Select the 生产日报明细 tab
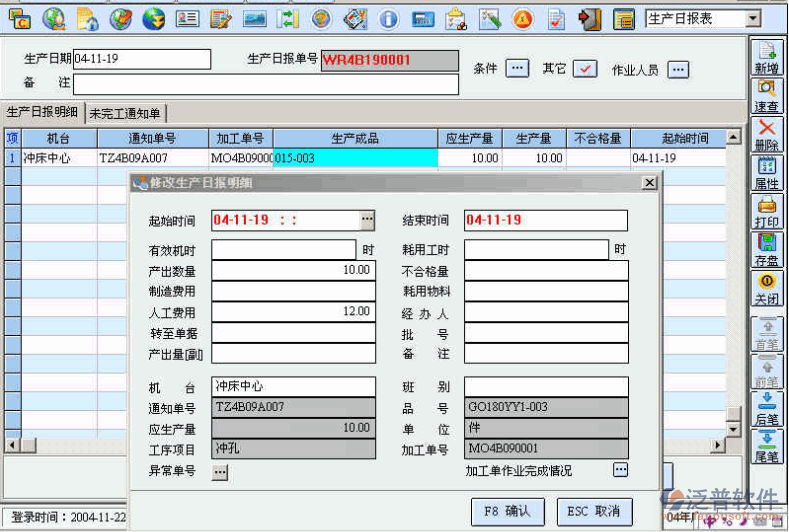789x532 pixels. click(43, 112)
